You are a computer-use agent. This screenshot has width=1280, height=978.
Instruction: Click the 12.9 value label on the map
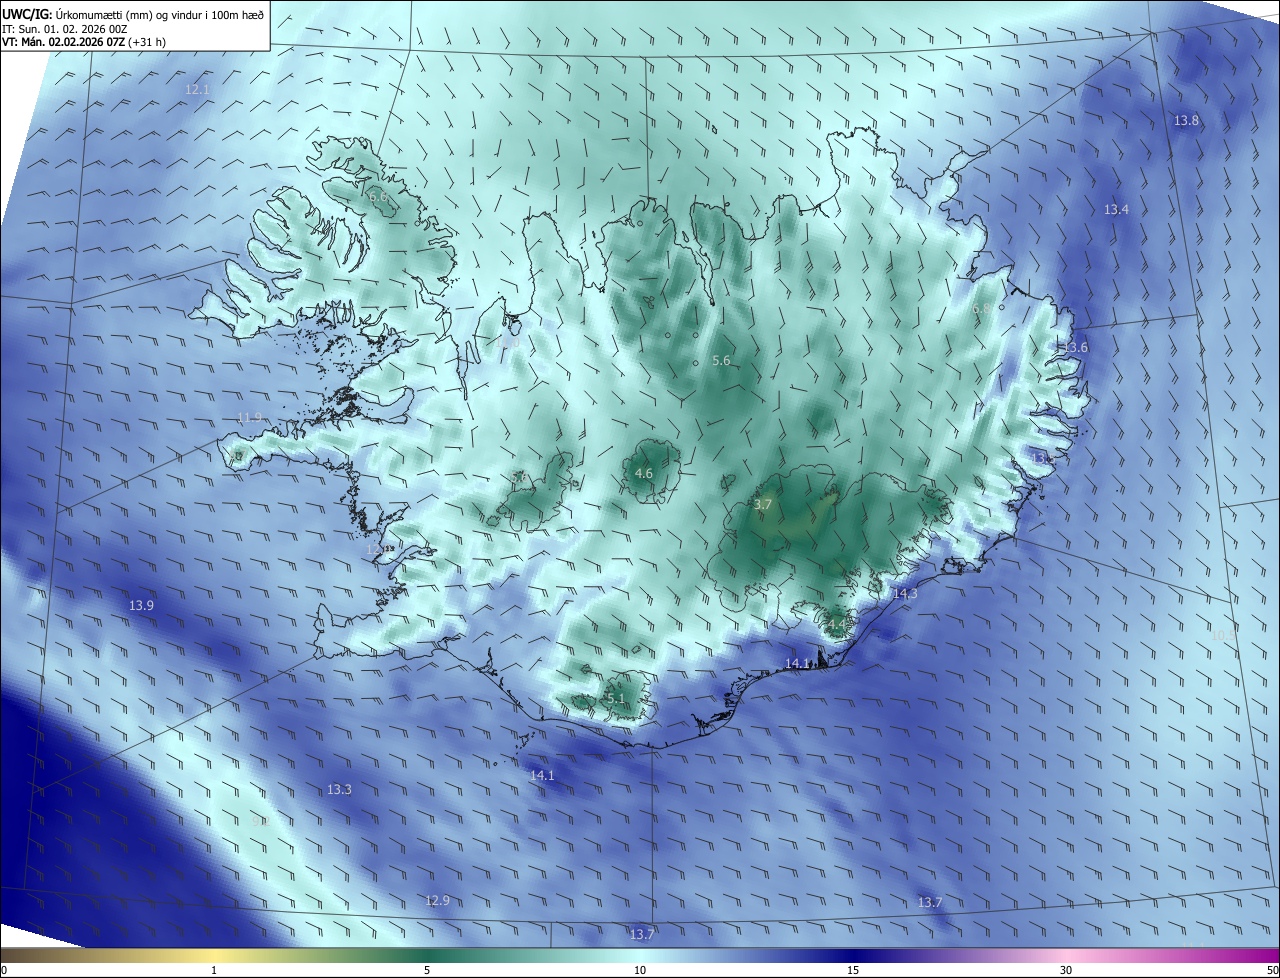pyautogui.click(x=437, y=901)
